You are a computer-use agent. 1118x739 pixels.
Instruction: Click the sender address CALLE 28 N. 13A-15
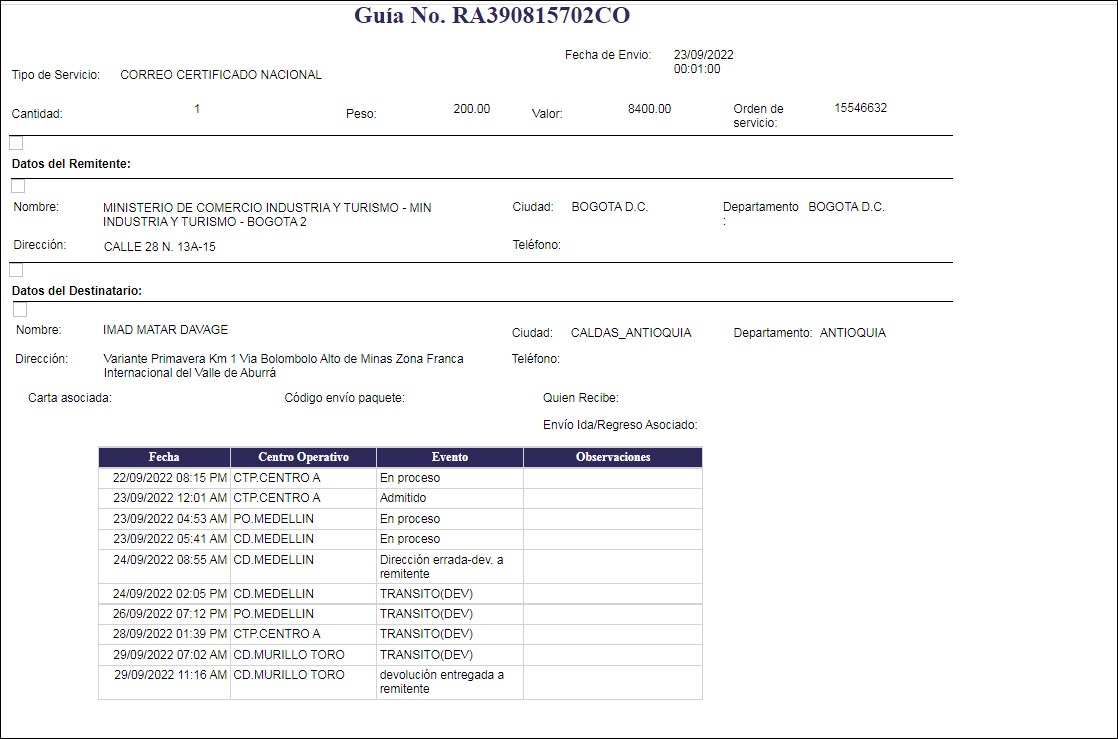click(159, 247)
